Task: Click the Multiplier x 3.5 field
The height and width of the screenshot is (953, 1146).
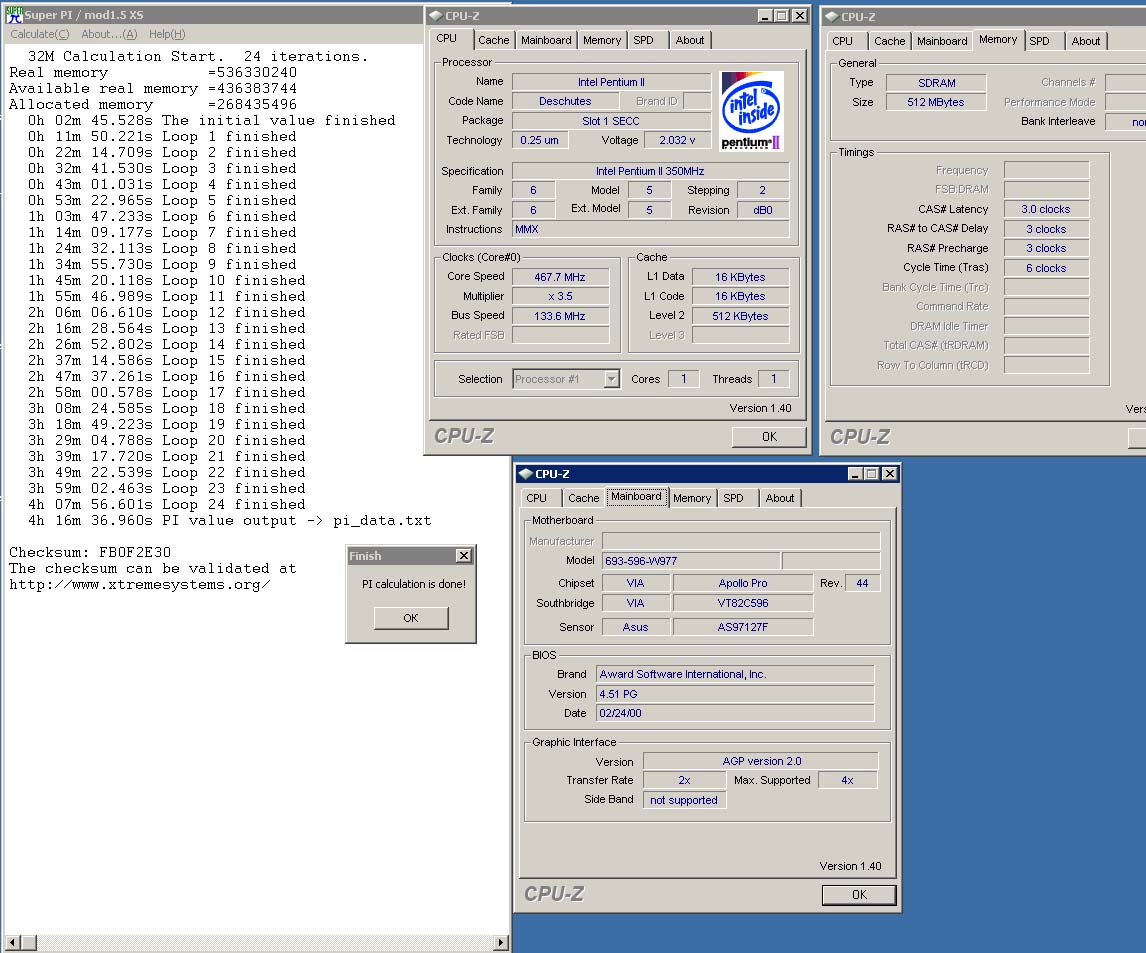Action: tap(560, 296)
